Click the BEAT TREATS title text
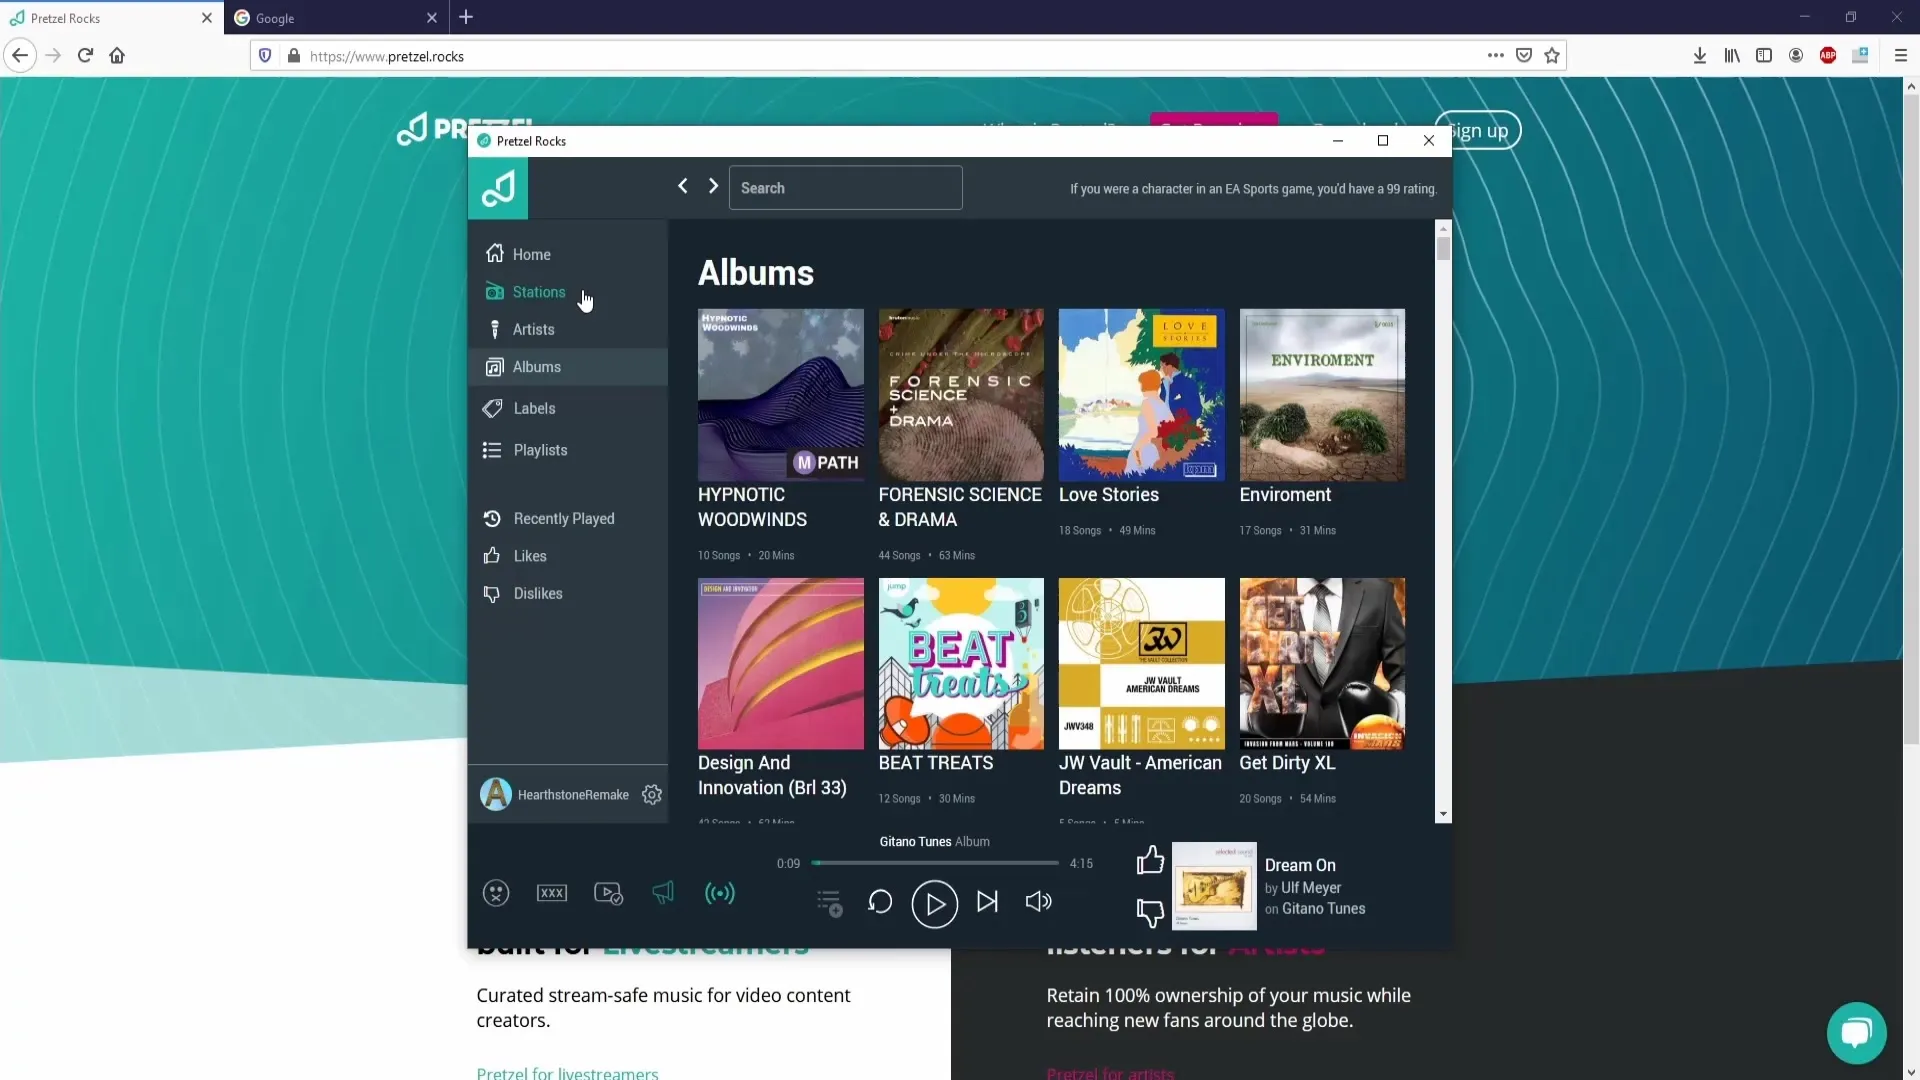Viewport: 1920px width, 1080px height. 936,763
